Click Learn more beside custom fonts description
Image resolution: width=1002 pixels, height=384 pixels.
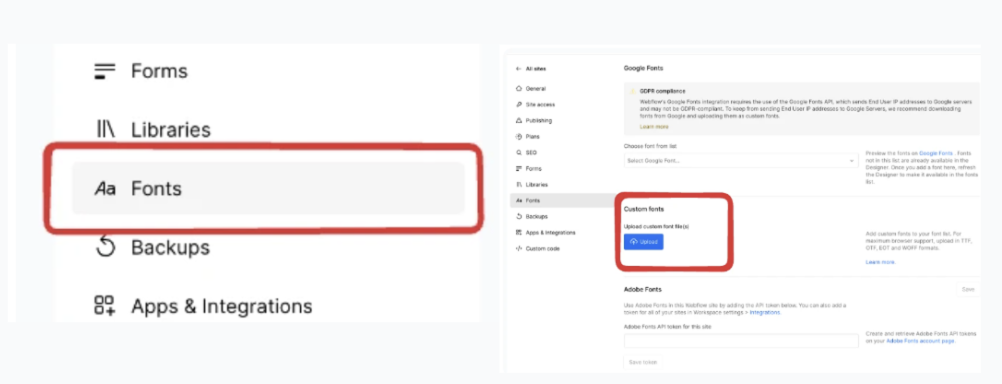pos(880,262)
